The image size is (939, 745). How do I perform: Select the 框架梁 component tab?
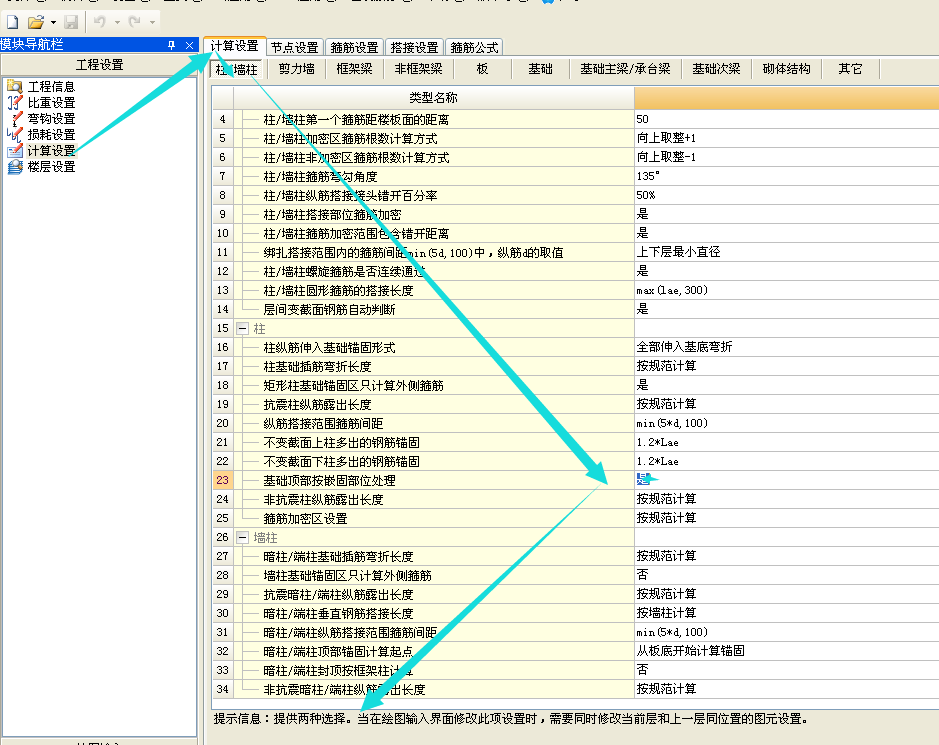(355, 69)
